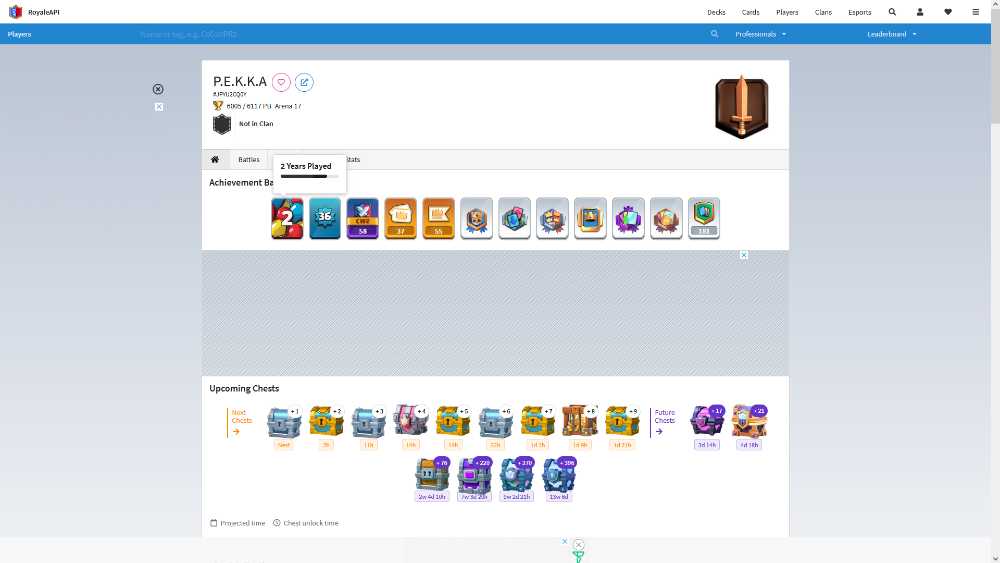Image resolution: width=1000 pixels, height=563 pixels.
Task: Click the +17 dark purple future chest
Action: 707,421
